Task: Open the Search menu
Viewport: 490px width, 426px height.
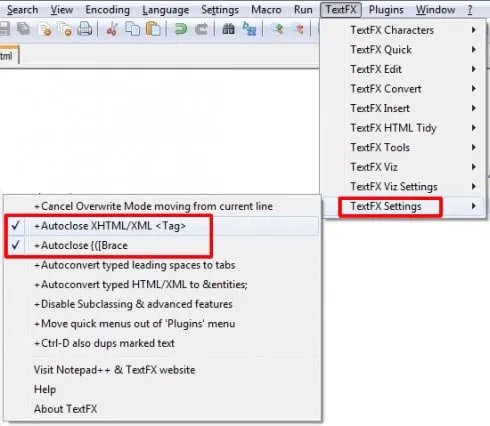Action: 22,10
